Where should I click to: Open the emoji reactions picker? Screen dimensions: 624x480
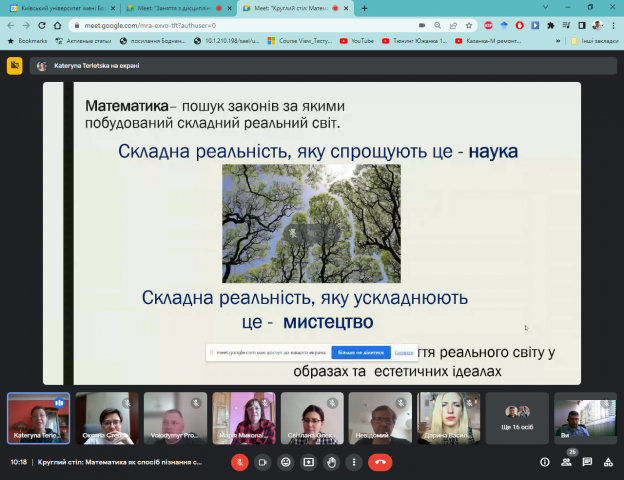[x=285, y=462]
